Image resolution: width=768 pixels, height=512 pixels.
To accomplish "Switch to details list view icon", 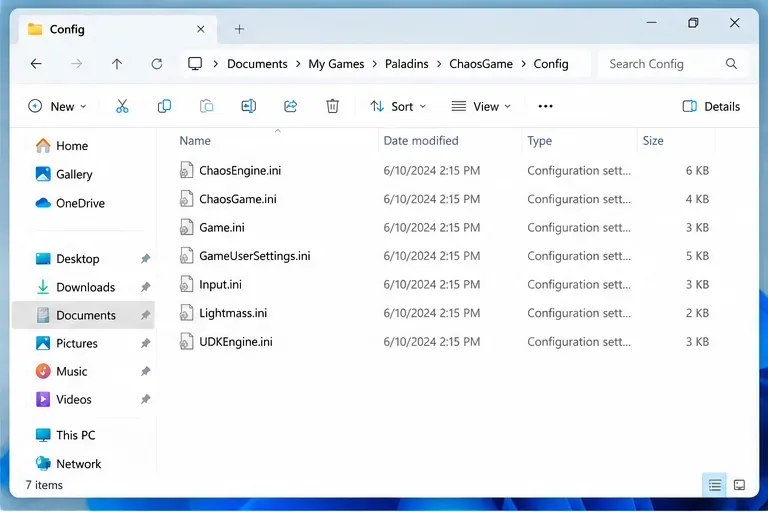I will coord(715,485).
